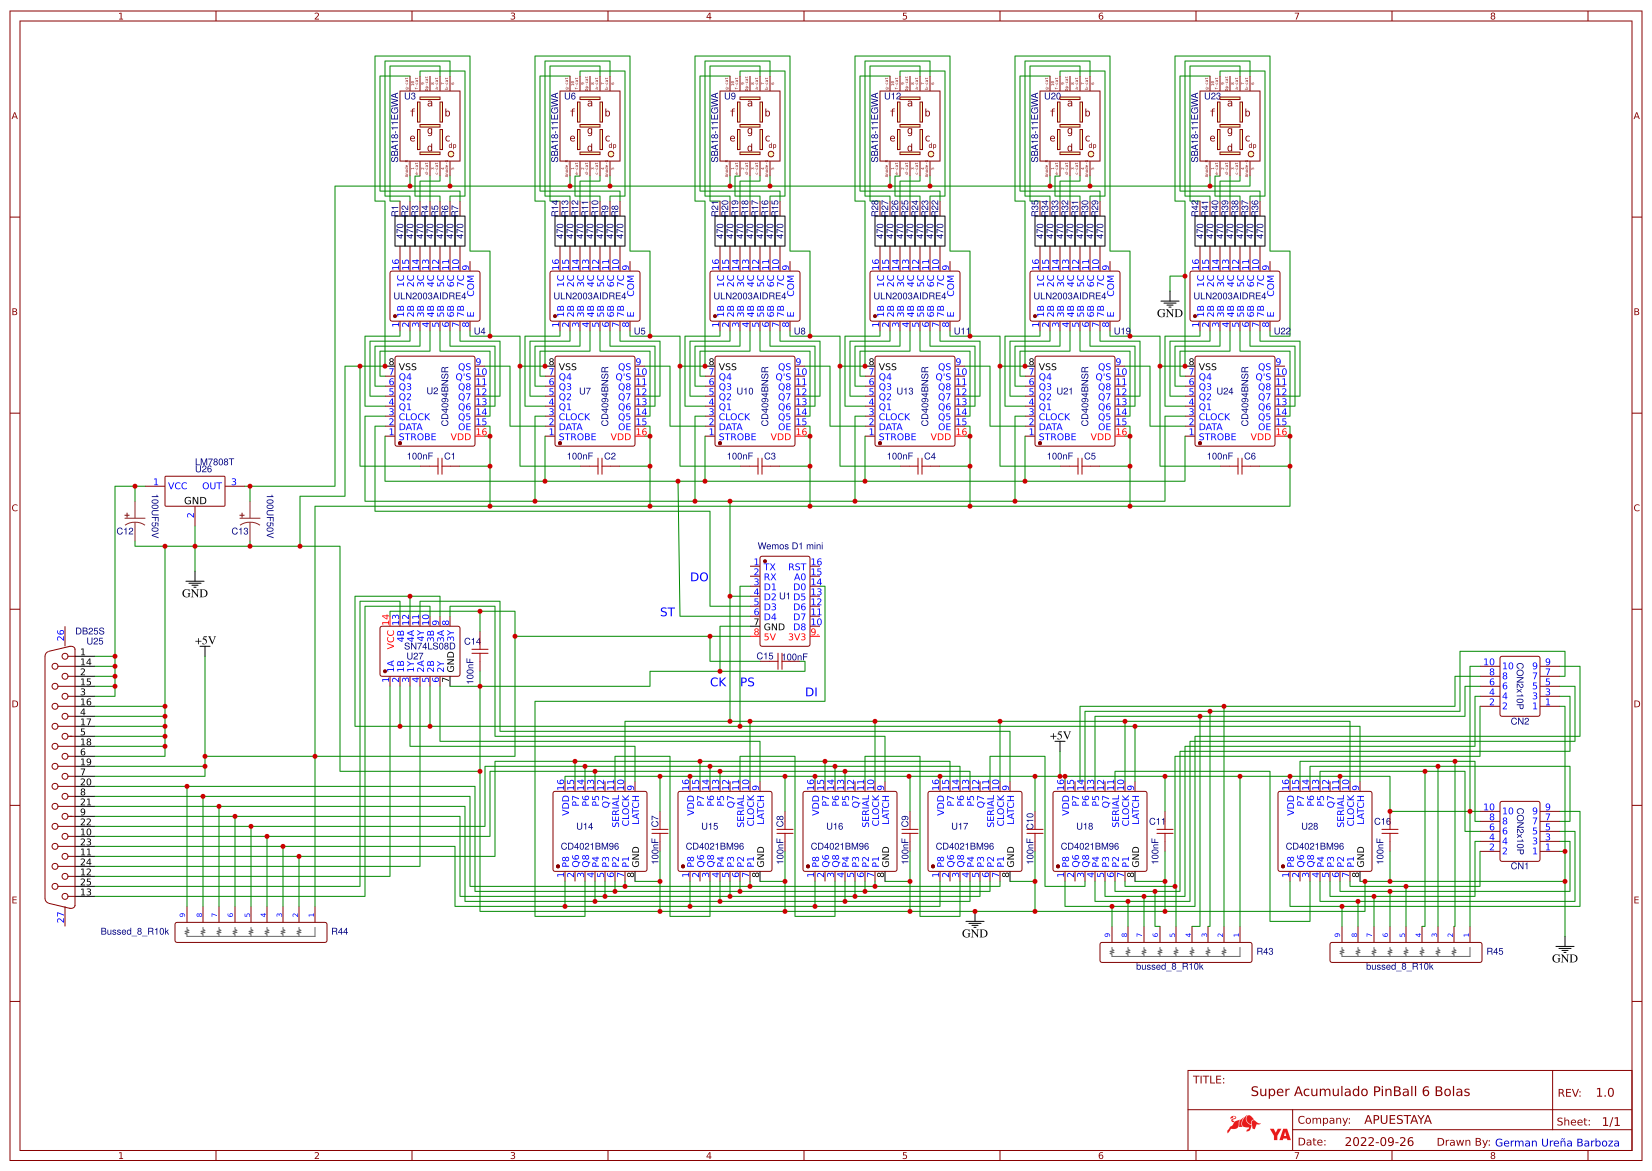Select the CN1 ten-pin connector
This screenshot has height=1171, width=1652.
(1519, 830)
